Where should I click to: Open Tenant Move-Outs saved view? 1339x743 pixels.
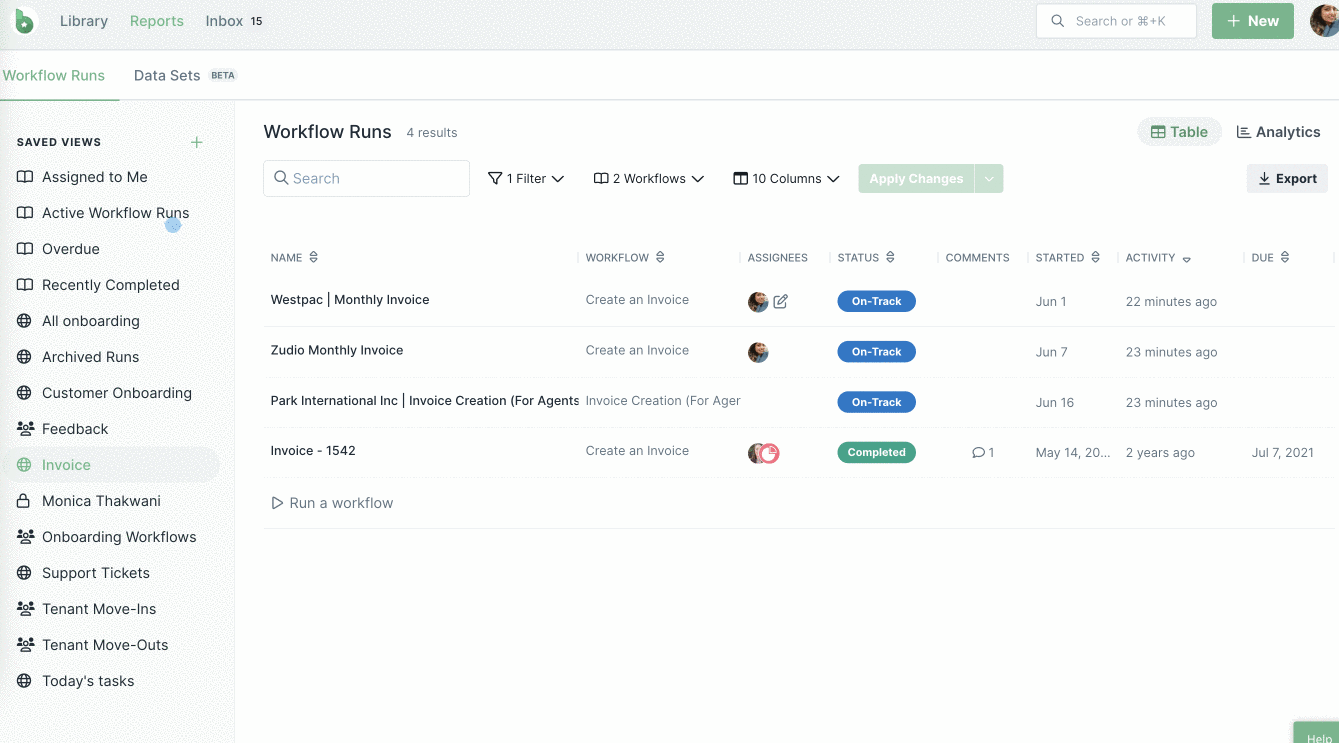tap(105, 645)
